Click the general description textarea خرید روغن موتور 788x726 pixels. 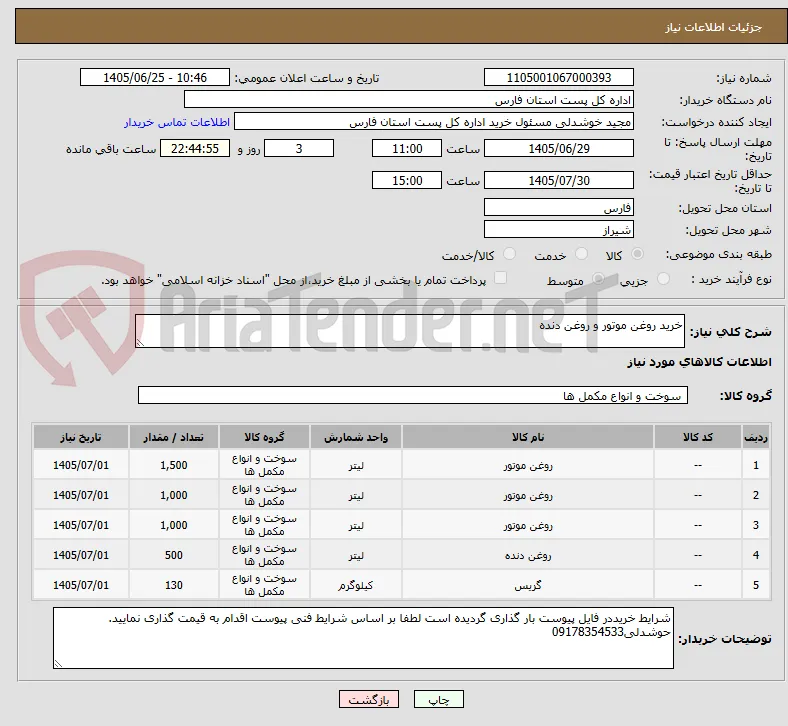click(410, 331)
